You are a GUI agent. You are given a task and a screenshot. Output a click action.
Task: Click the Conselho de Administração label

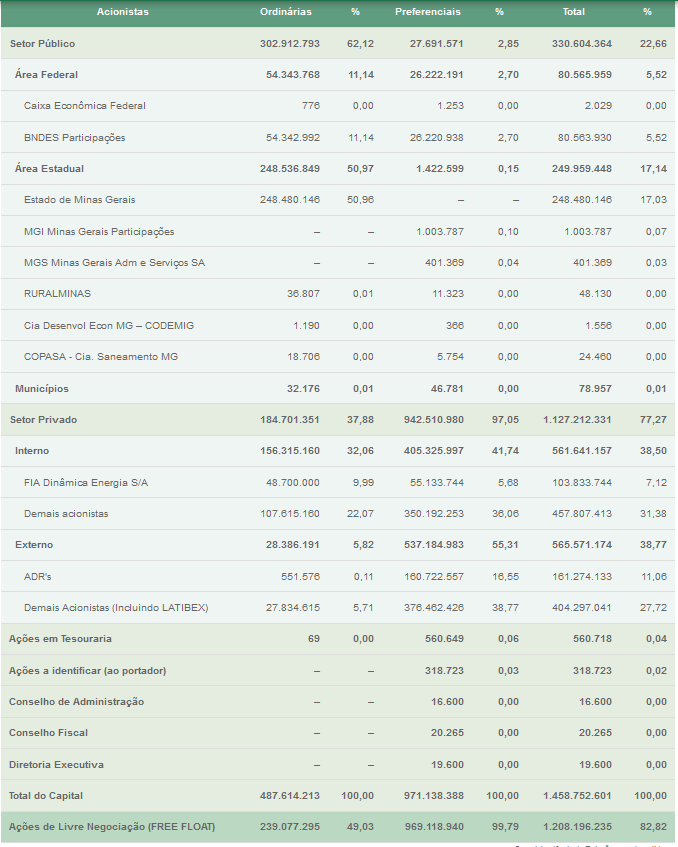[76, 702]
